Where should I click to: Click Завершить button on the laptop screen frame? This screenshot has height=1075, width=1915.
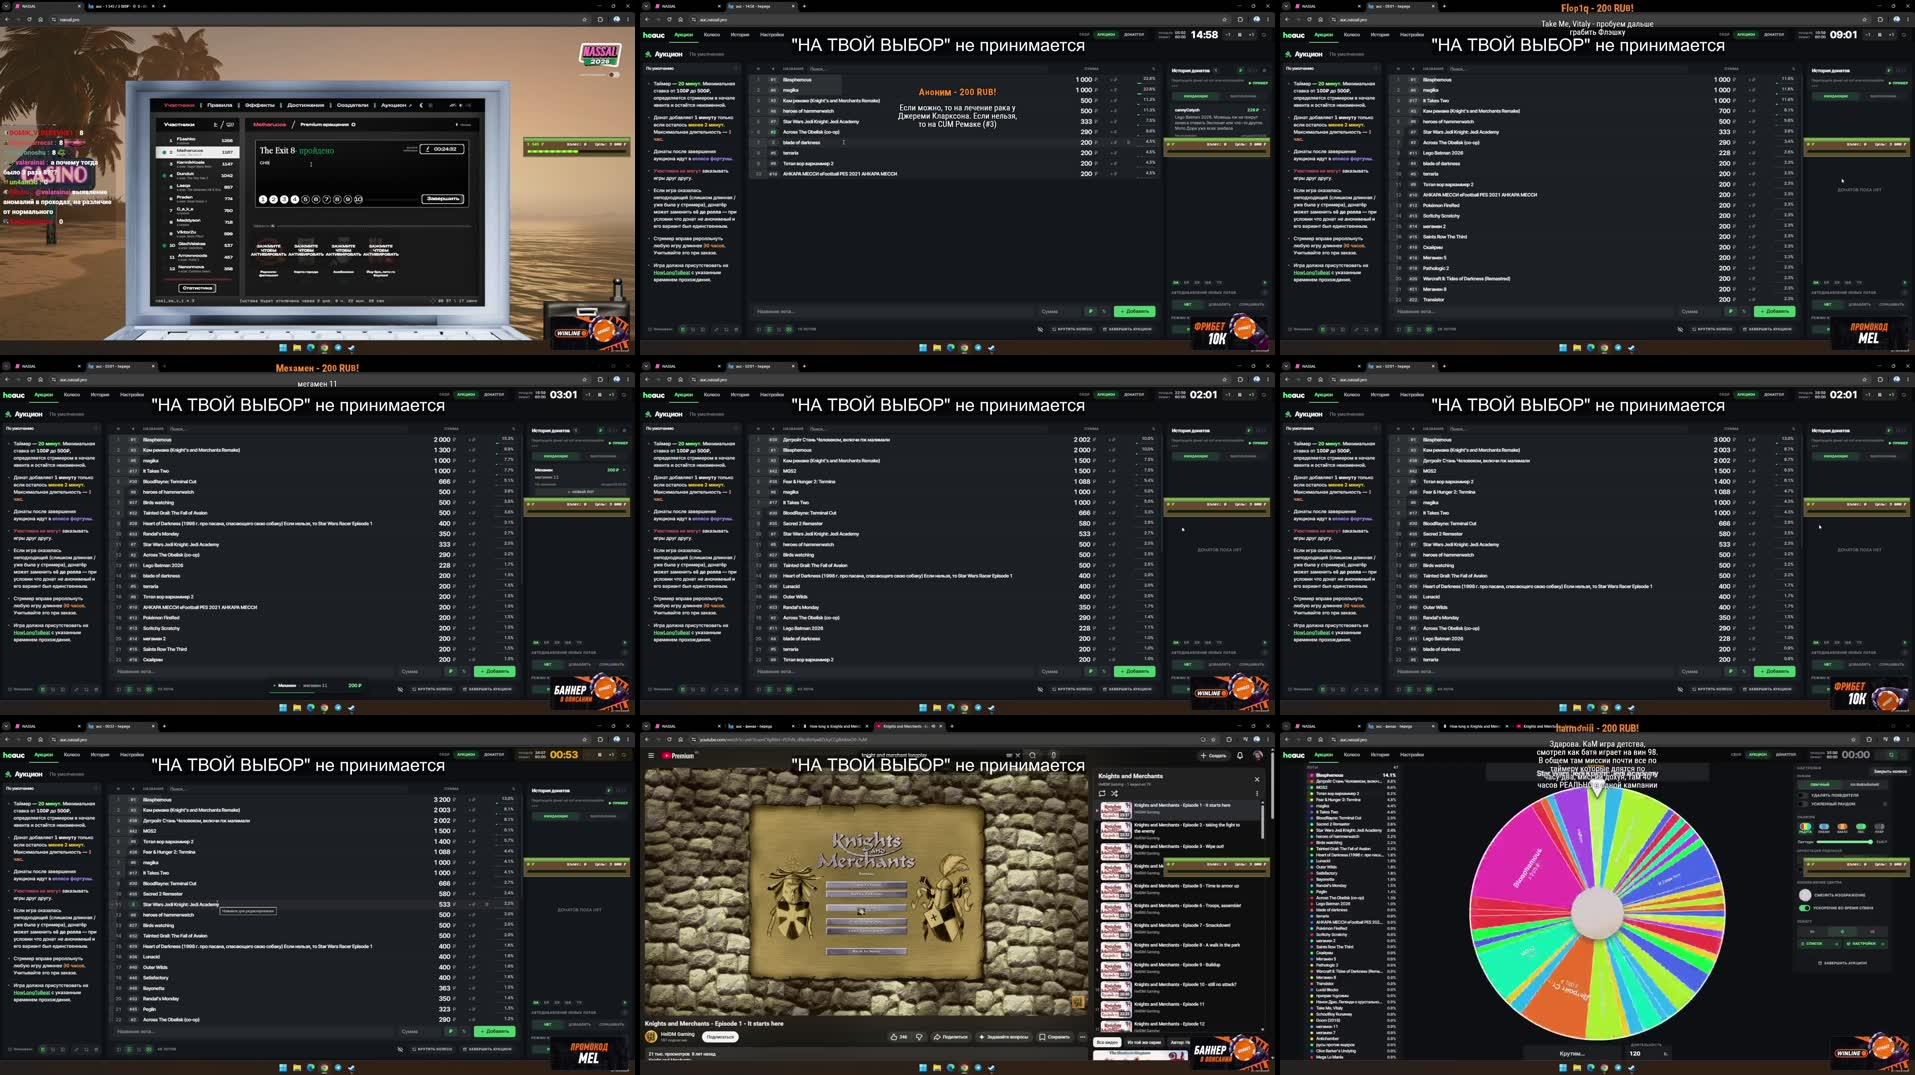tap(442, 199)
